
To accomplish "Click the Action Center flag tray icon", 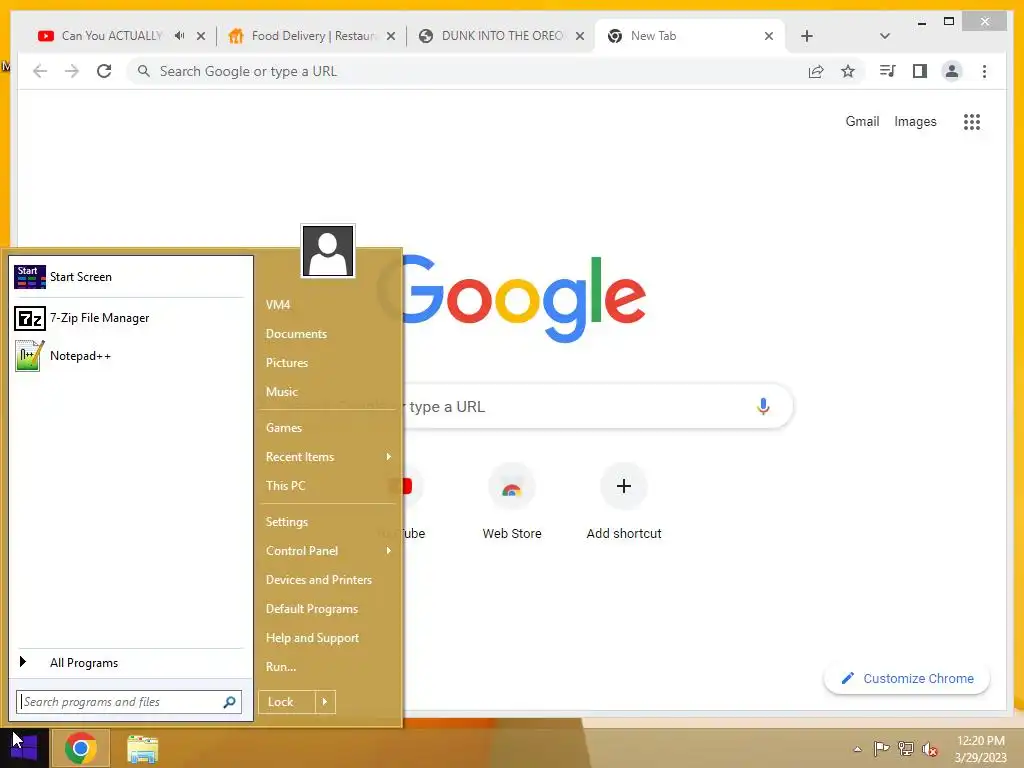I will (x=881, y=748).
